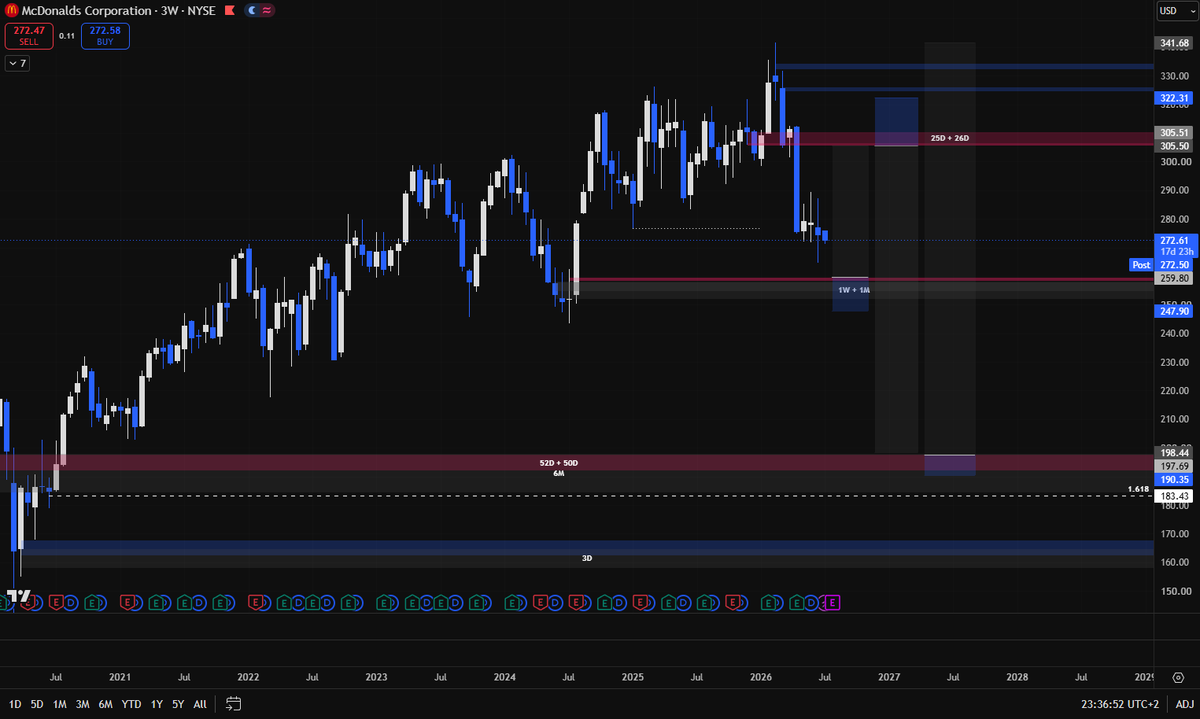Expand the collapsed indicators legend showing 7
1200x719 pixels.
(17, 63)
